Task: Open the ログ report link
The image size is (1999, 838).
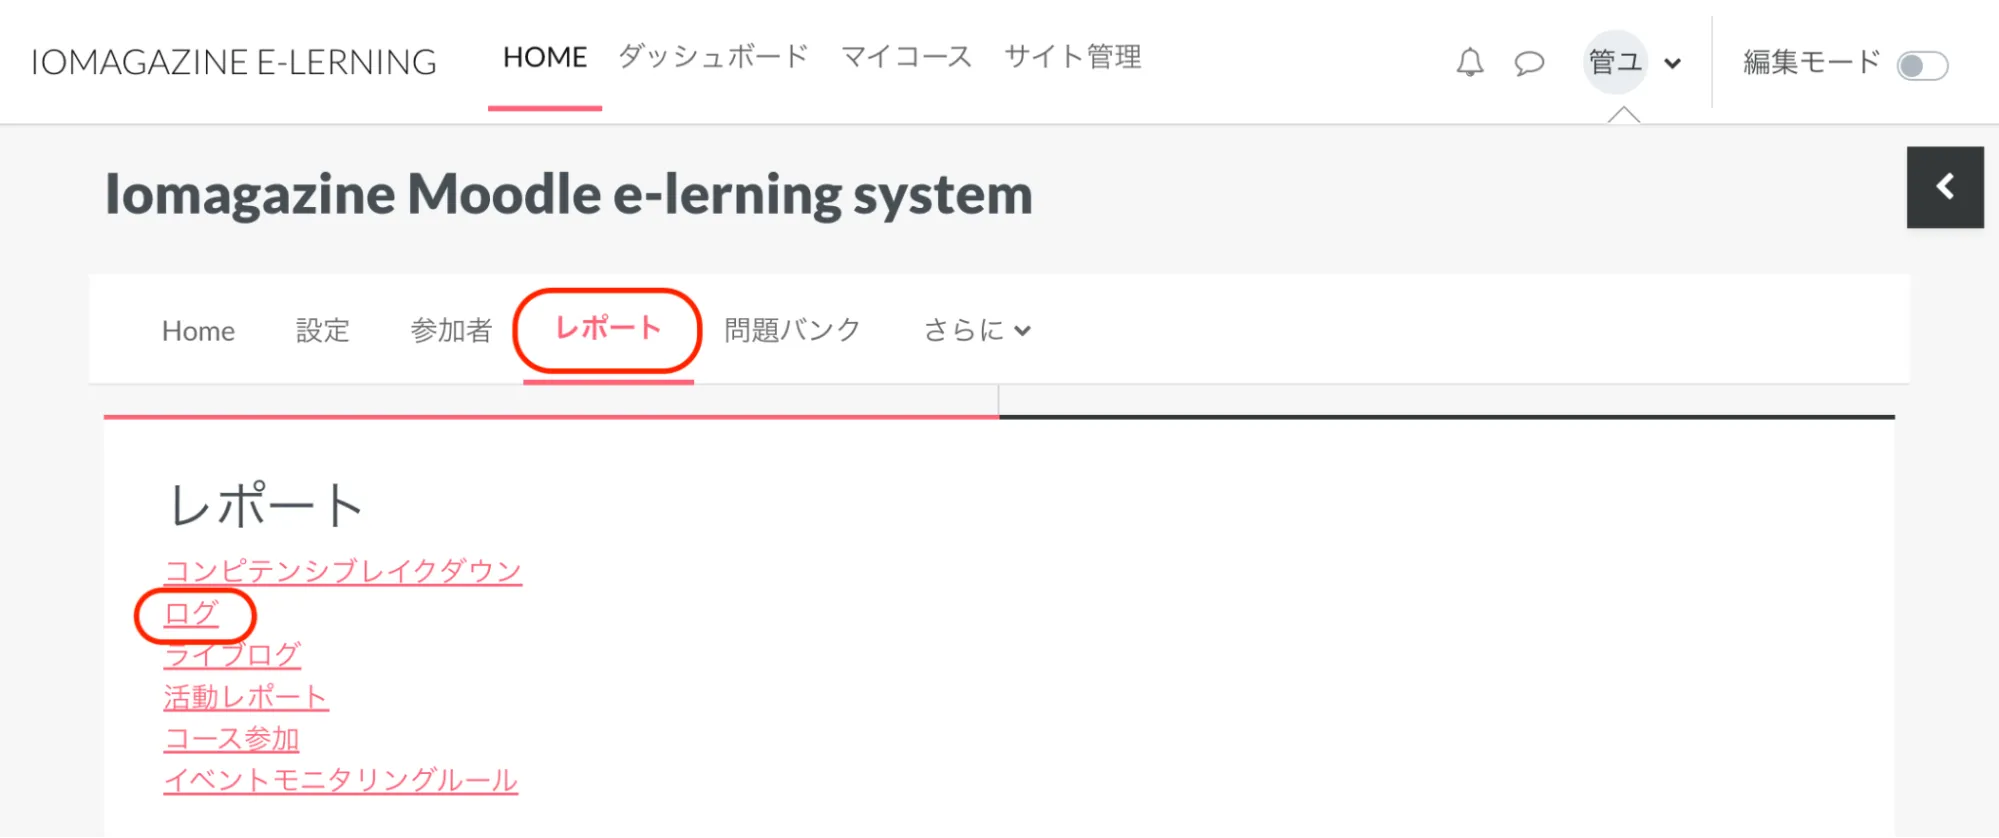Action: click(x=191, y=613)
